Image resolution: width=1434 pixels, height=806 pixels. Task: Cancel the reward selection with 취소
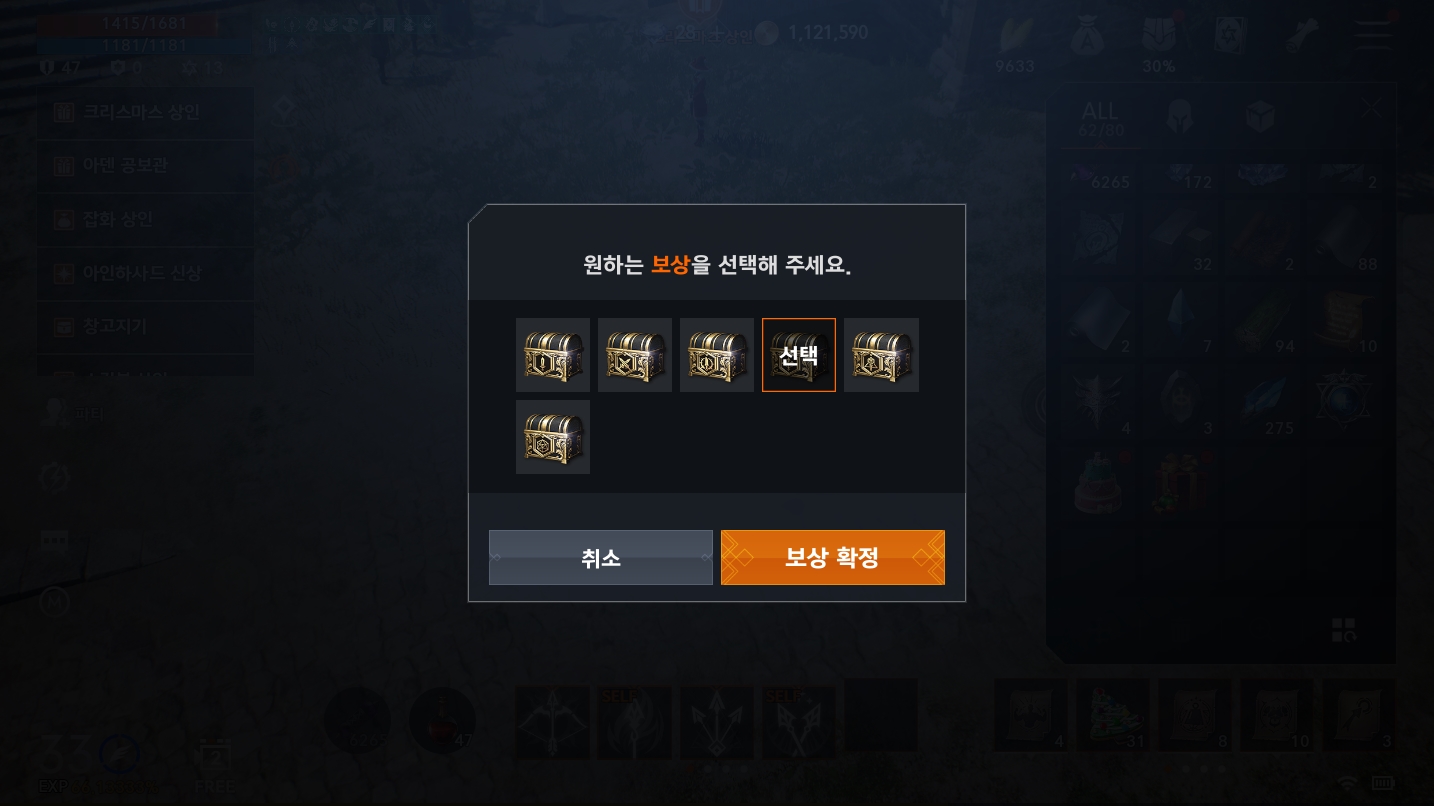tap(601, 557)
